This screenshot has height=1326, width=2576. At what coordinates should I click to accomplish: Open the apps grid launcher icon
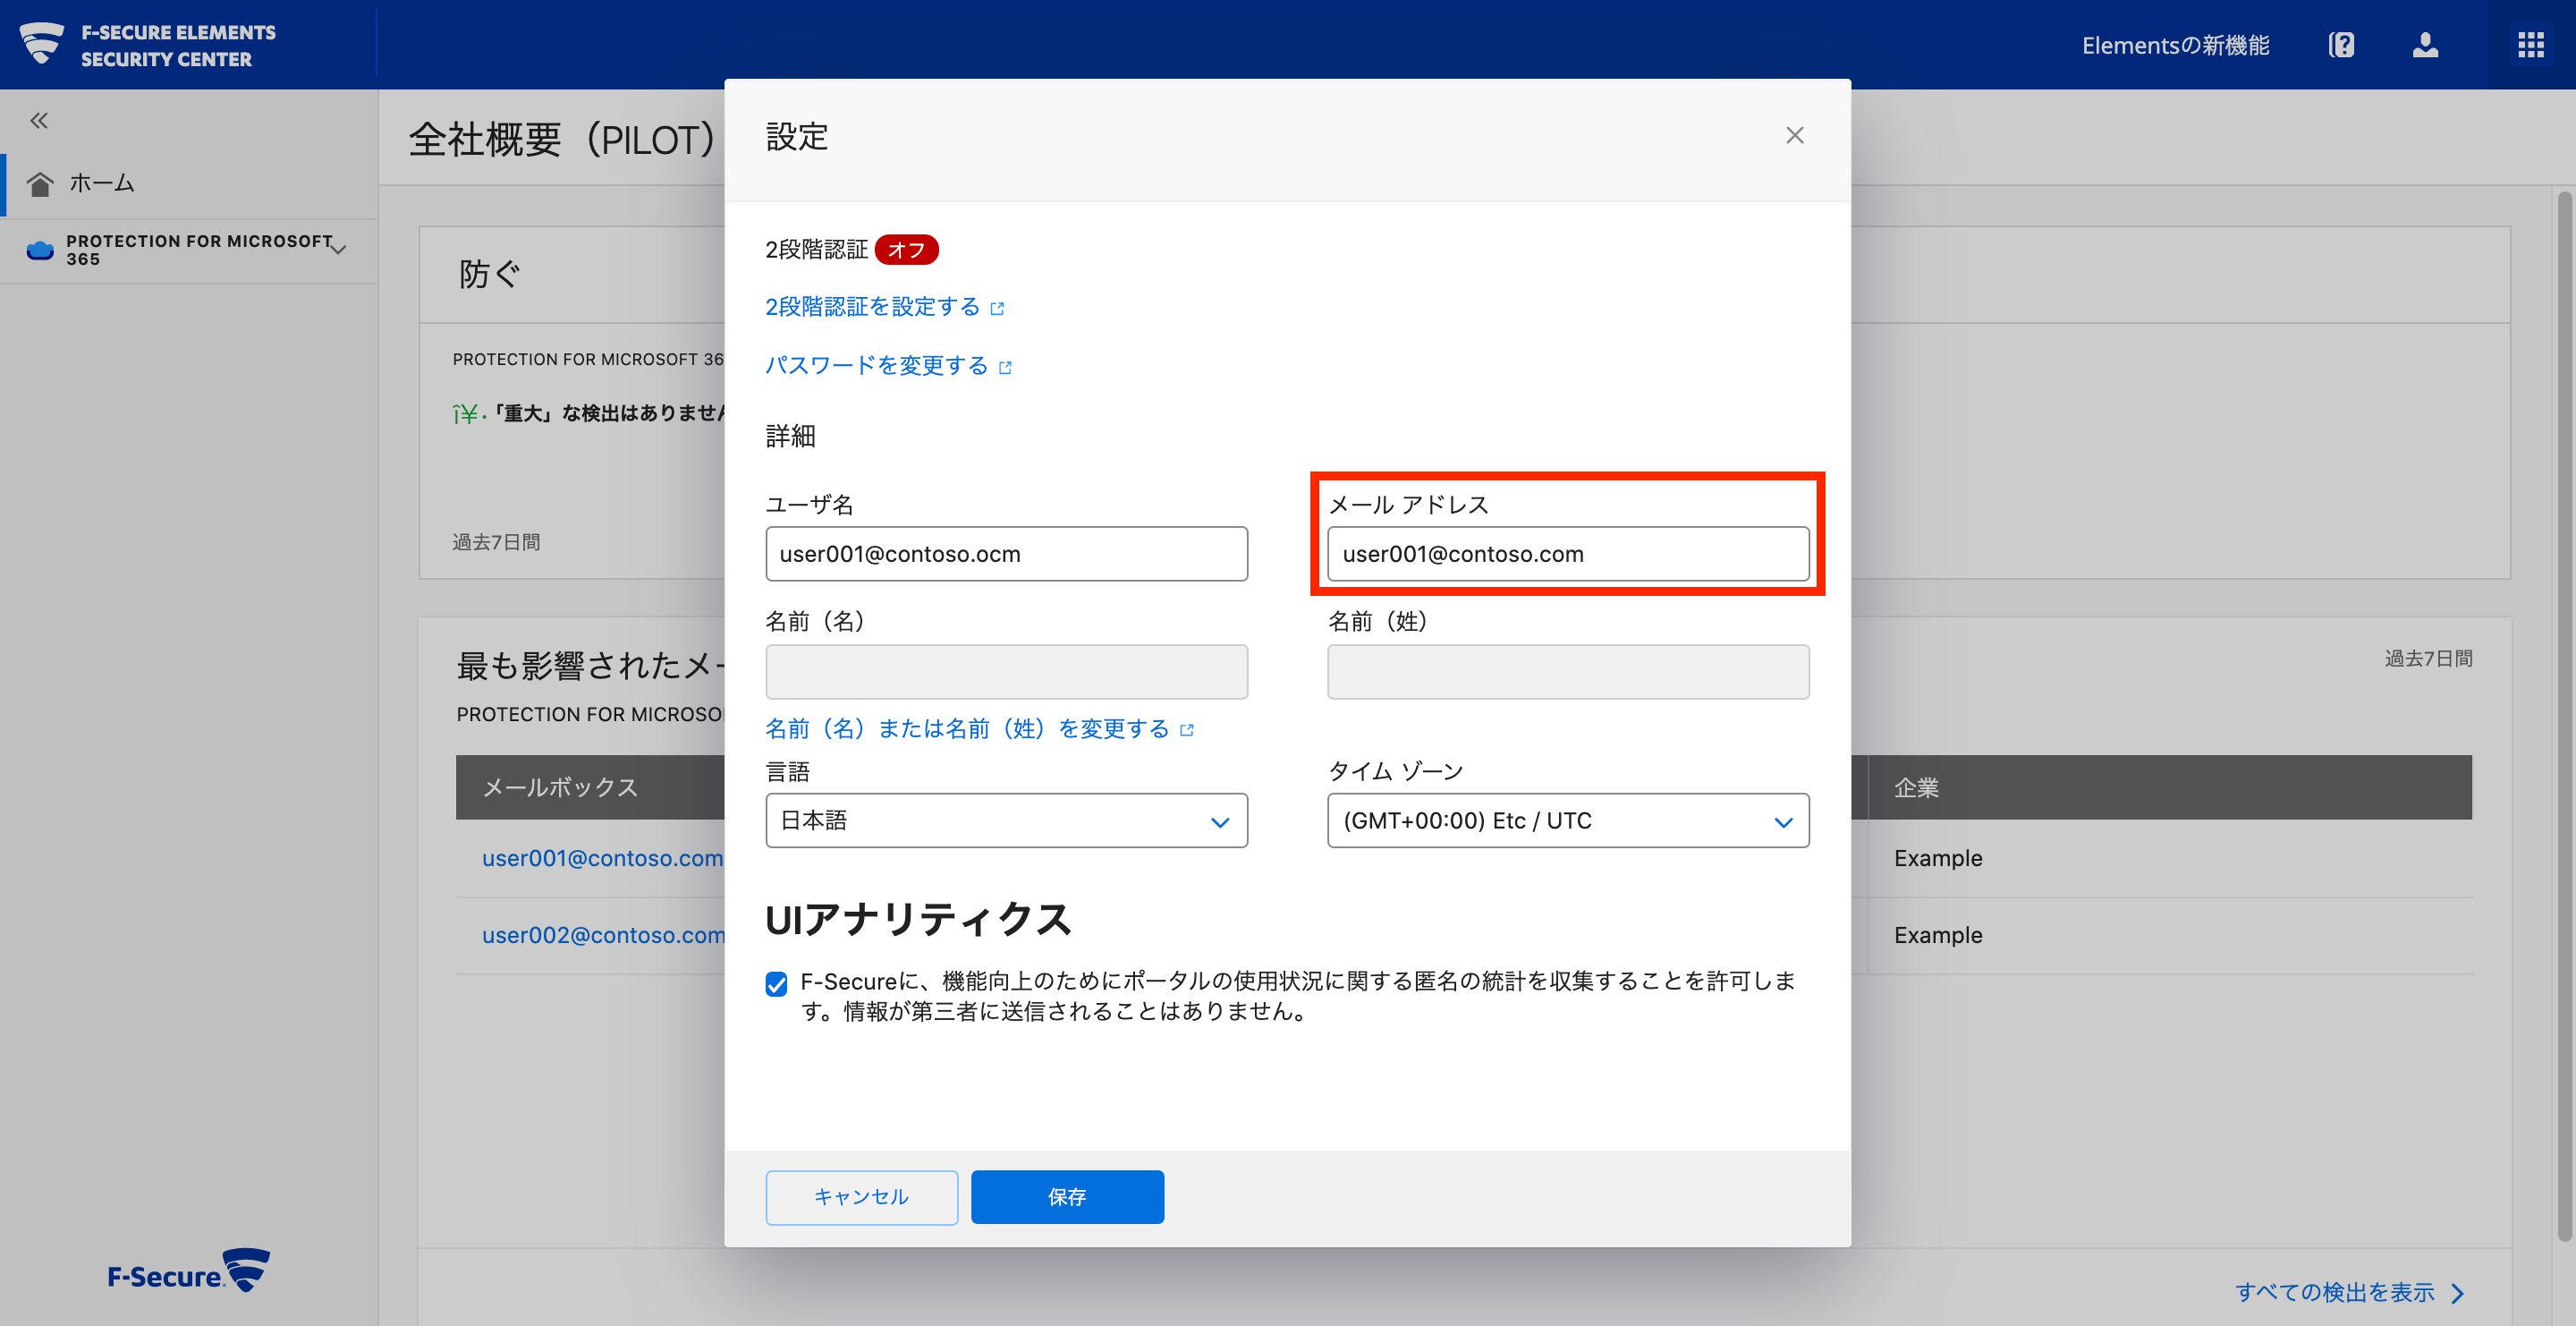coord(2530,45)
